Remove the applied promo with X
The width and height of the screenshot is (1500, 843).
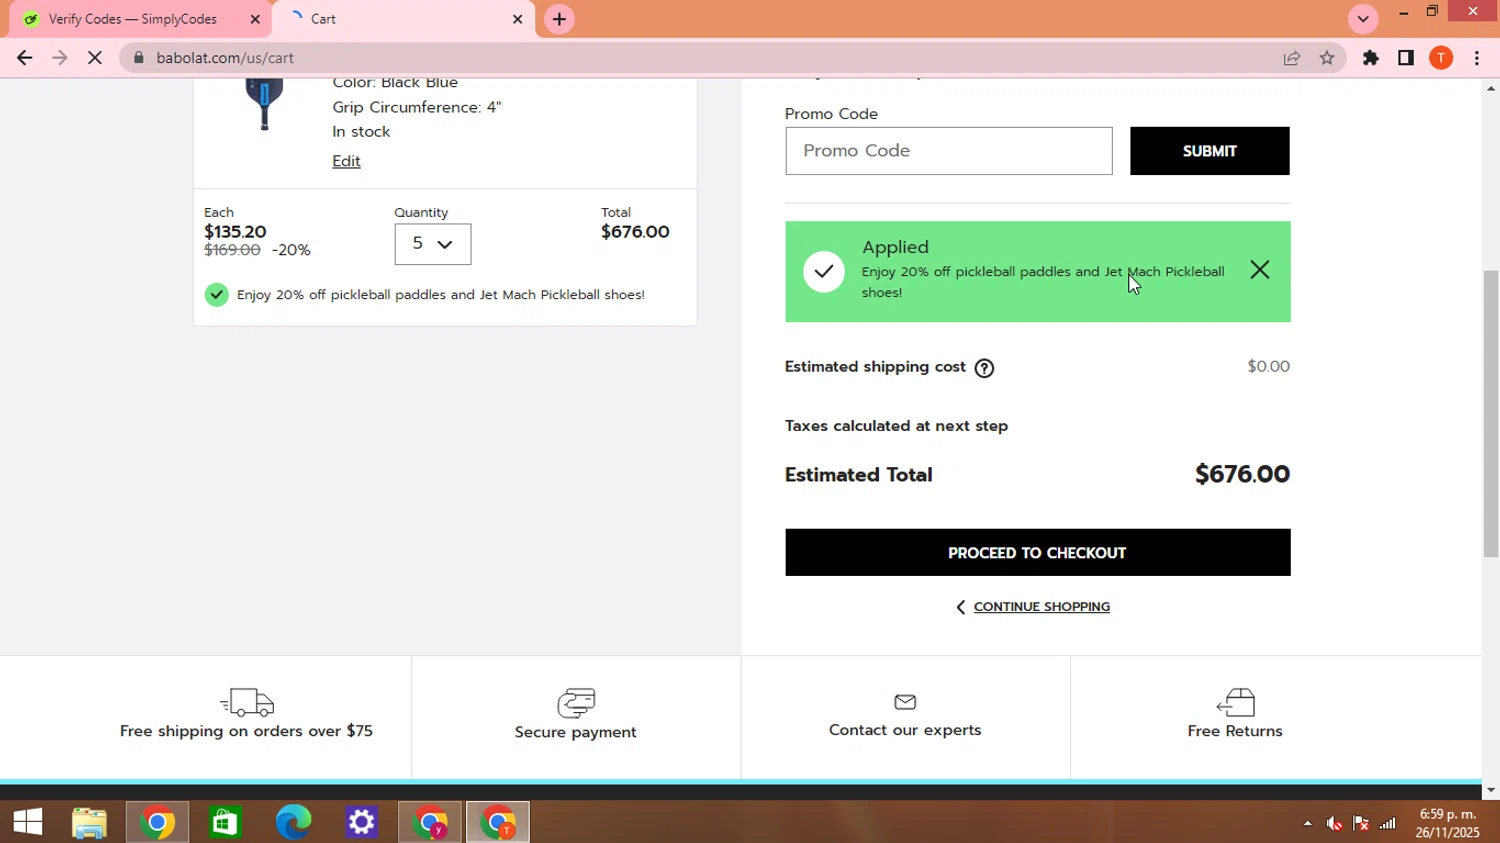pos(1260,270)
